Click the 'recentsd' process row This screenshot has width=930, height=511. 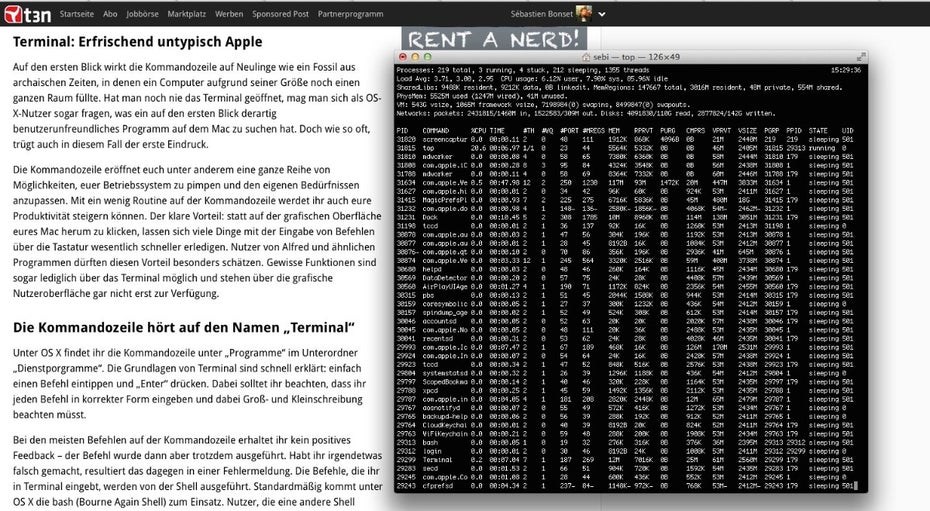point(625,338)
